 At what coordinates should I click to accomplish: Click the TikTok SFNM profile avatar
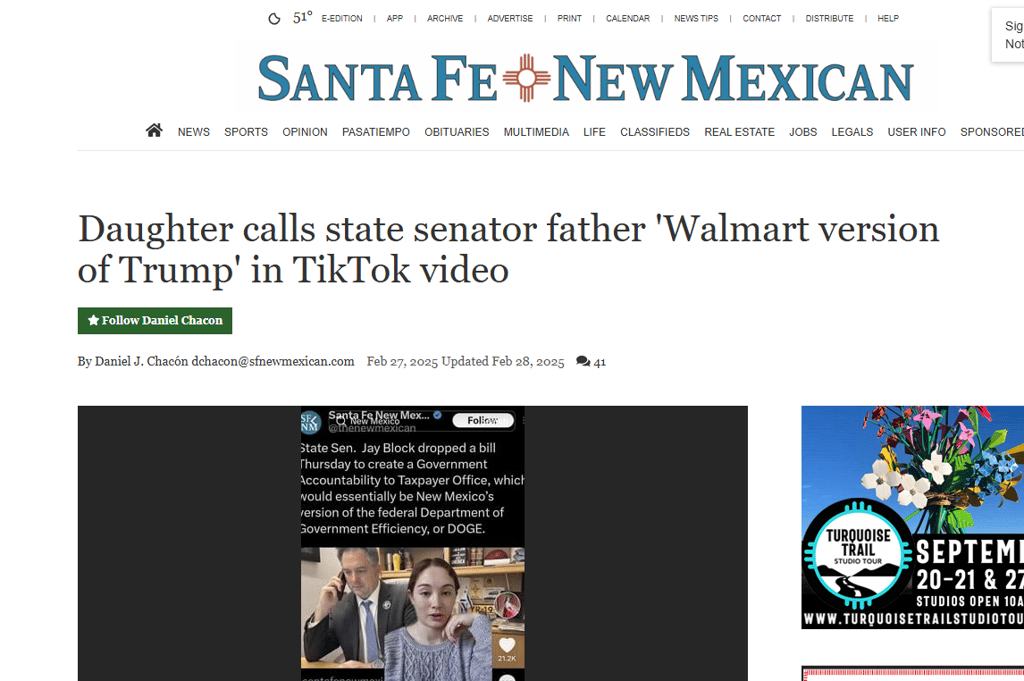click(x=310, y=422)
